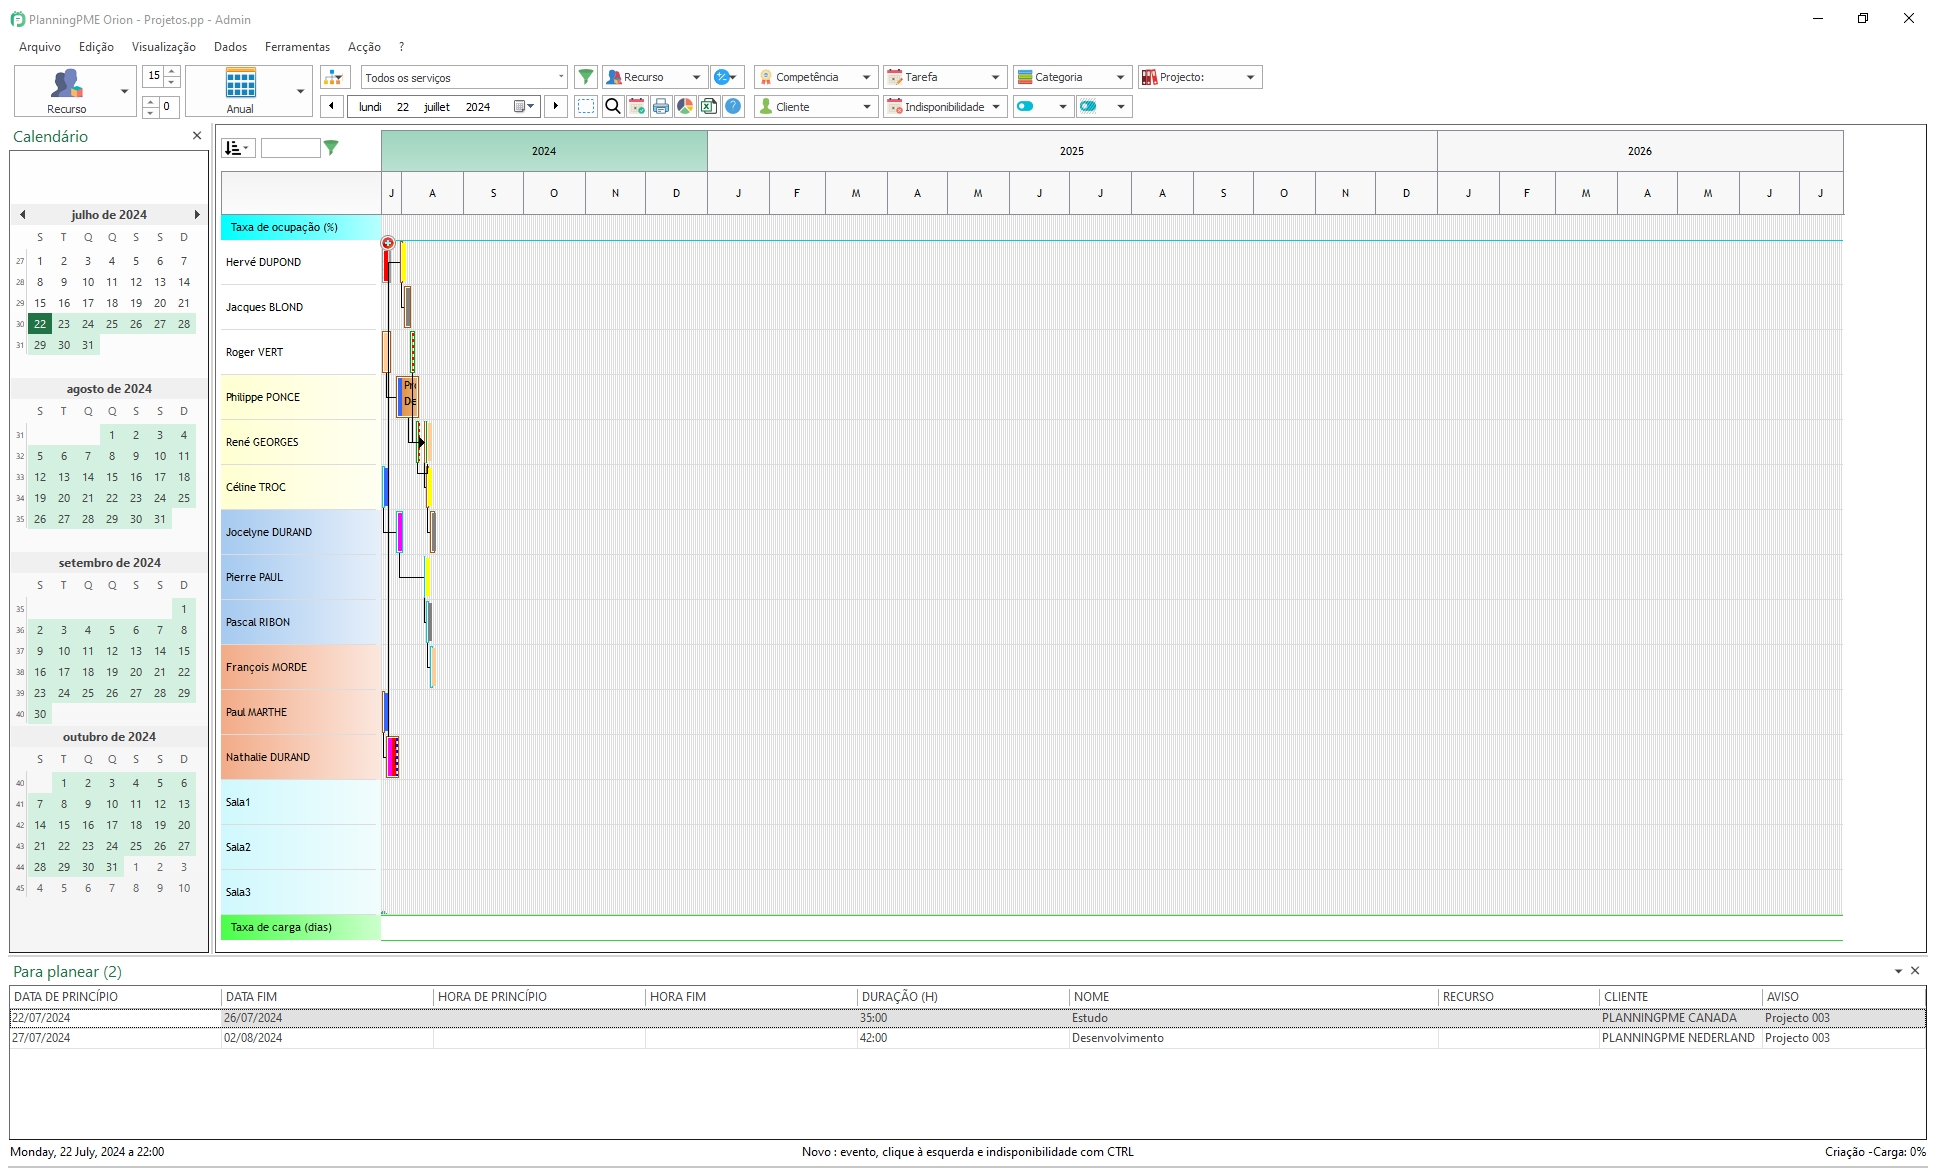Activate the dotted selection rectangle tool
The image size is (1936, 1168).
(x=587, y=106)
